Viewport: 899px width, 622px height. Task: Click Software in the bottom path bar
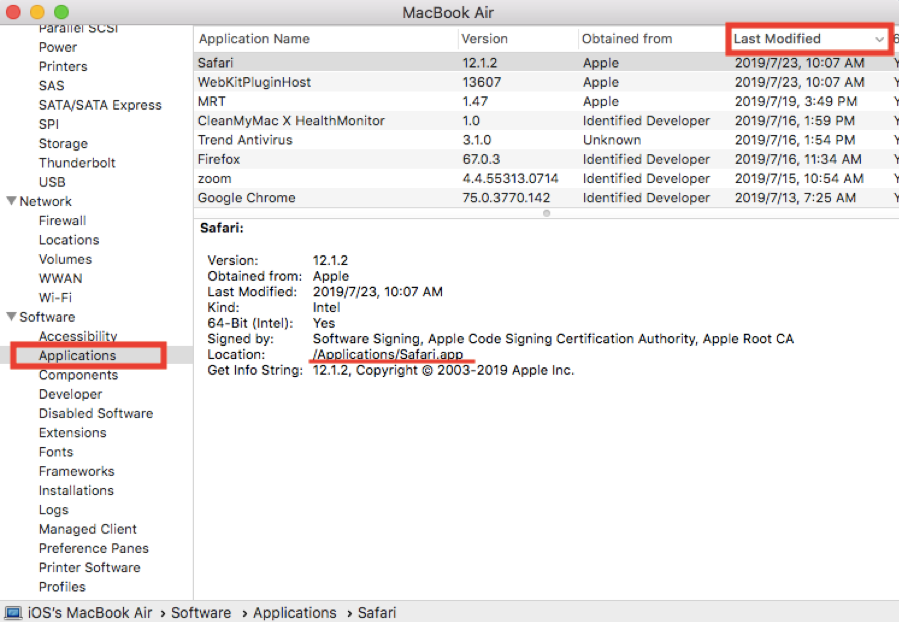point(201,612)
